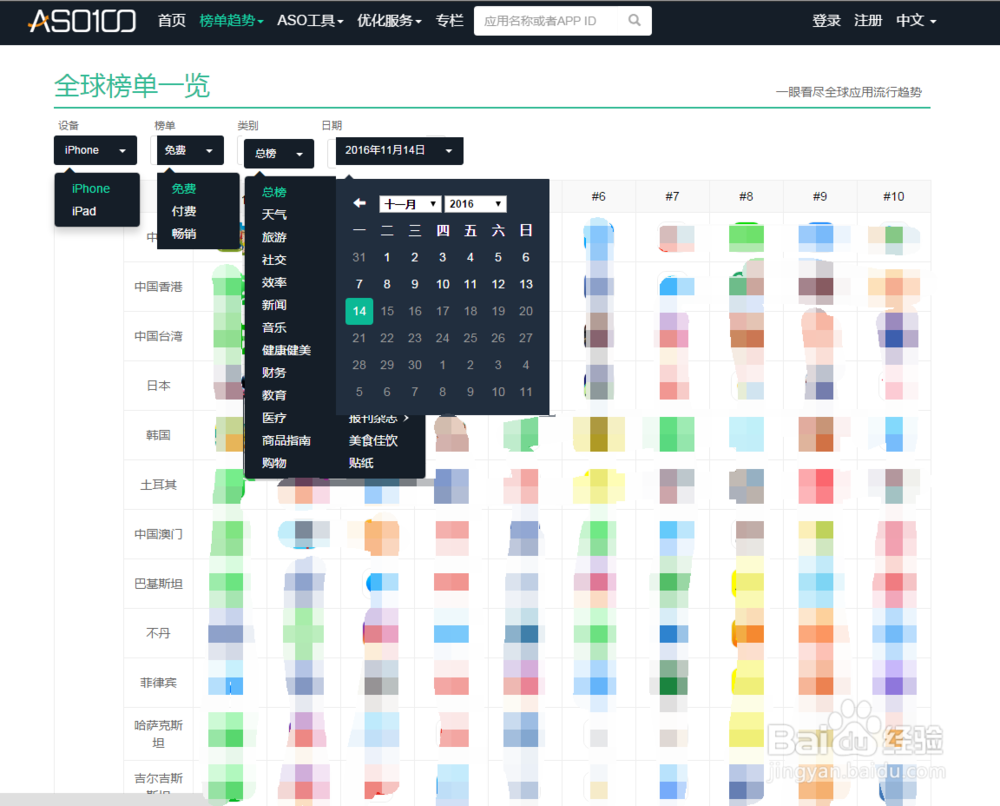Select 旅游 category
The width and height of the screenshot is (1000, 806).
pyautogui.click(x=274, y=237)
